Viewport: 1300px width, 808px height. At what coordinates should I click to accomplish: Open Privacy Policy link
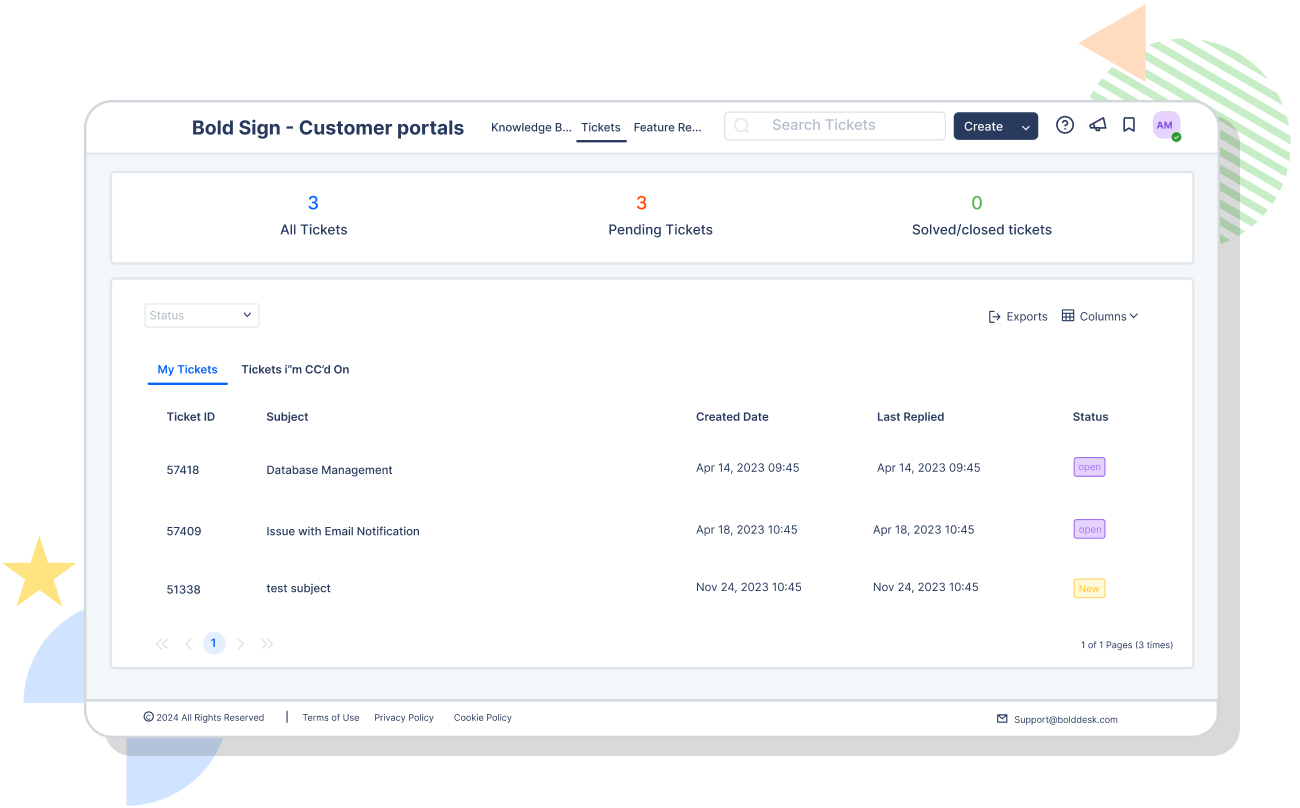[x=404, y=718]
